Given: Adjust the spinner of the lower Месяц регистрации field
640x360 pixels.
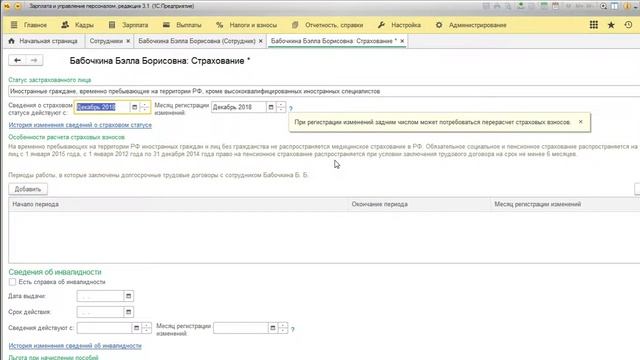Looking at the screenshot, I should coord(283,328).
